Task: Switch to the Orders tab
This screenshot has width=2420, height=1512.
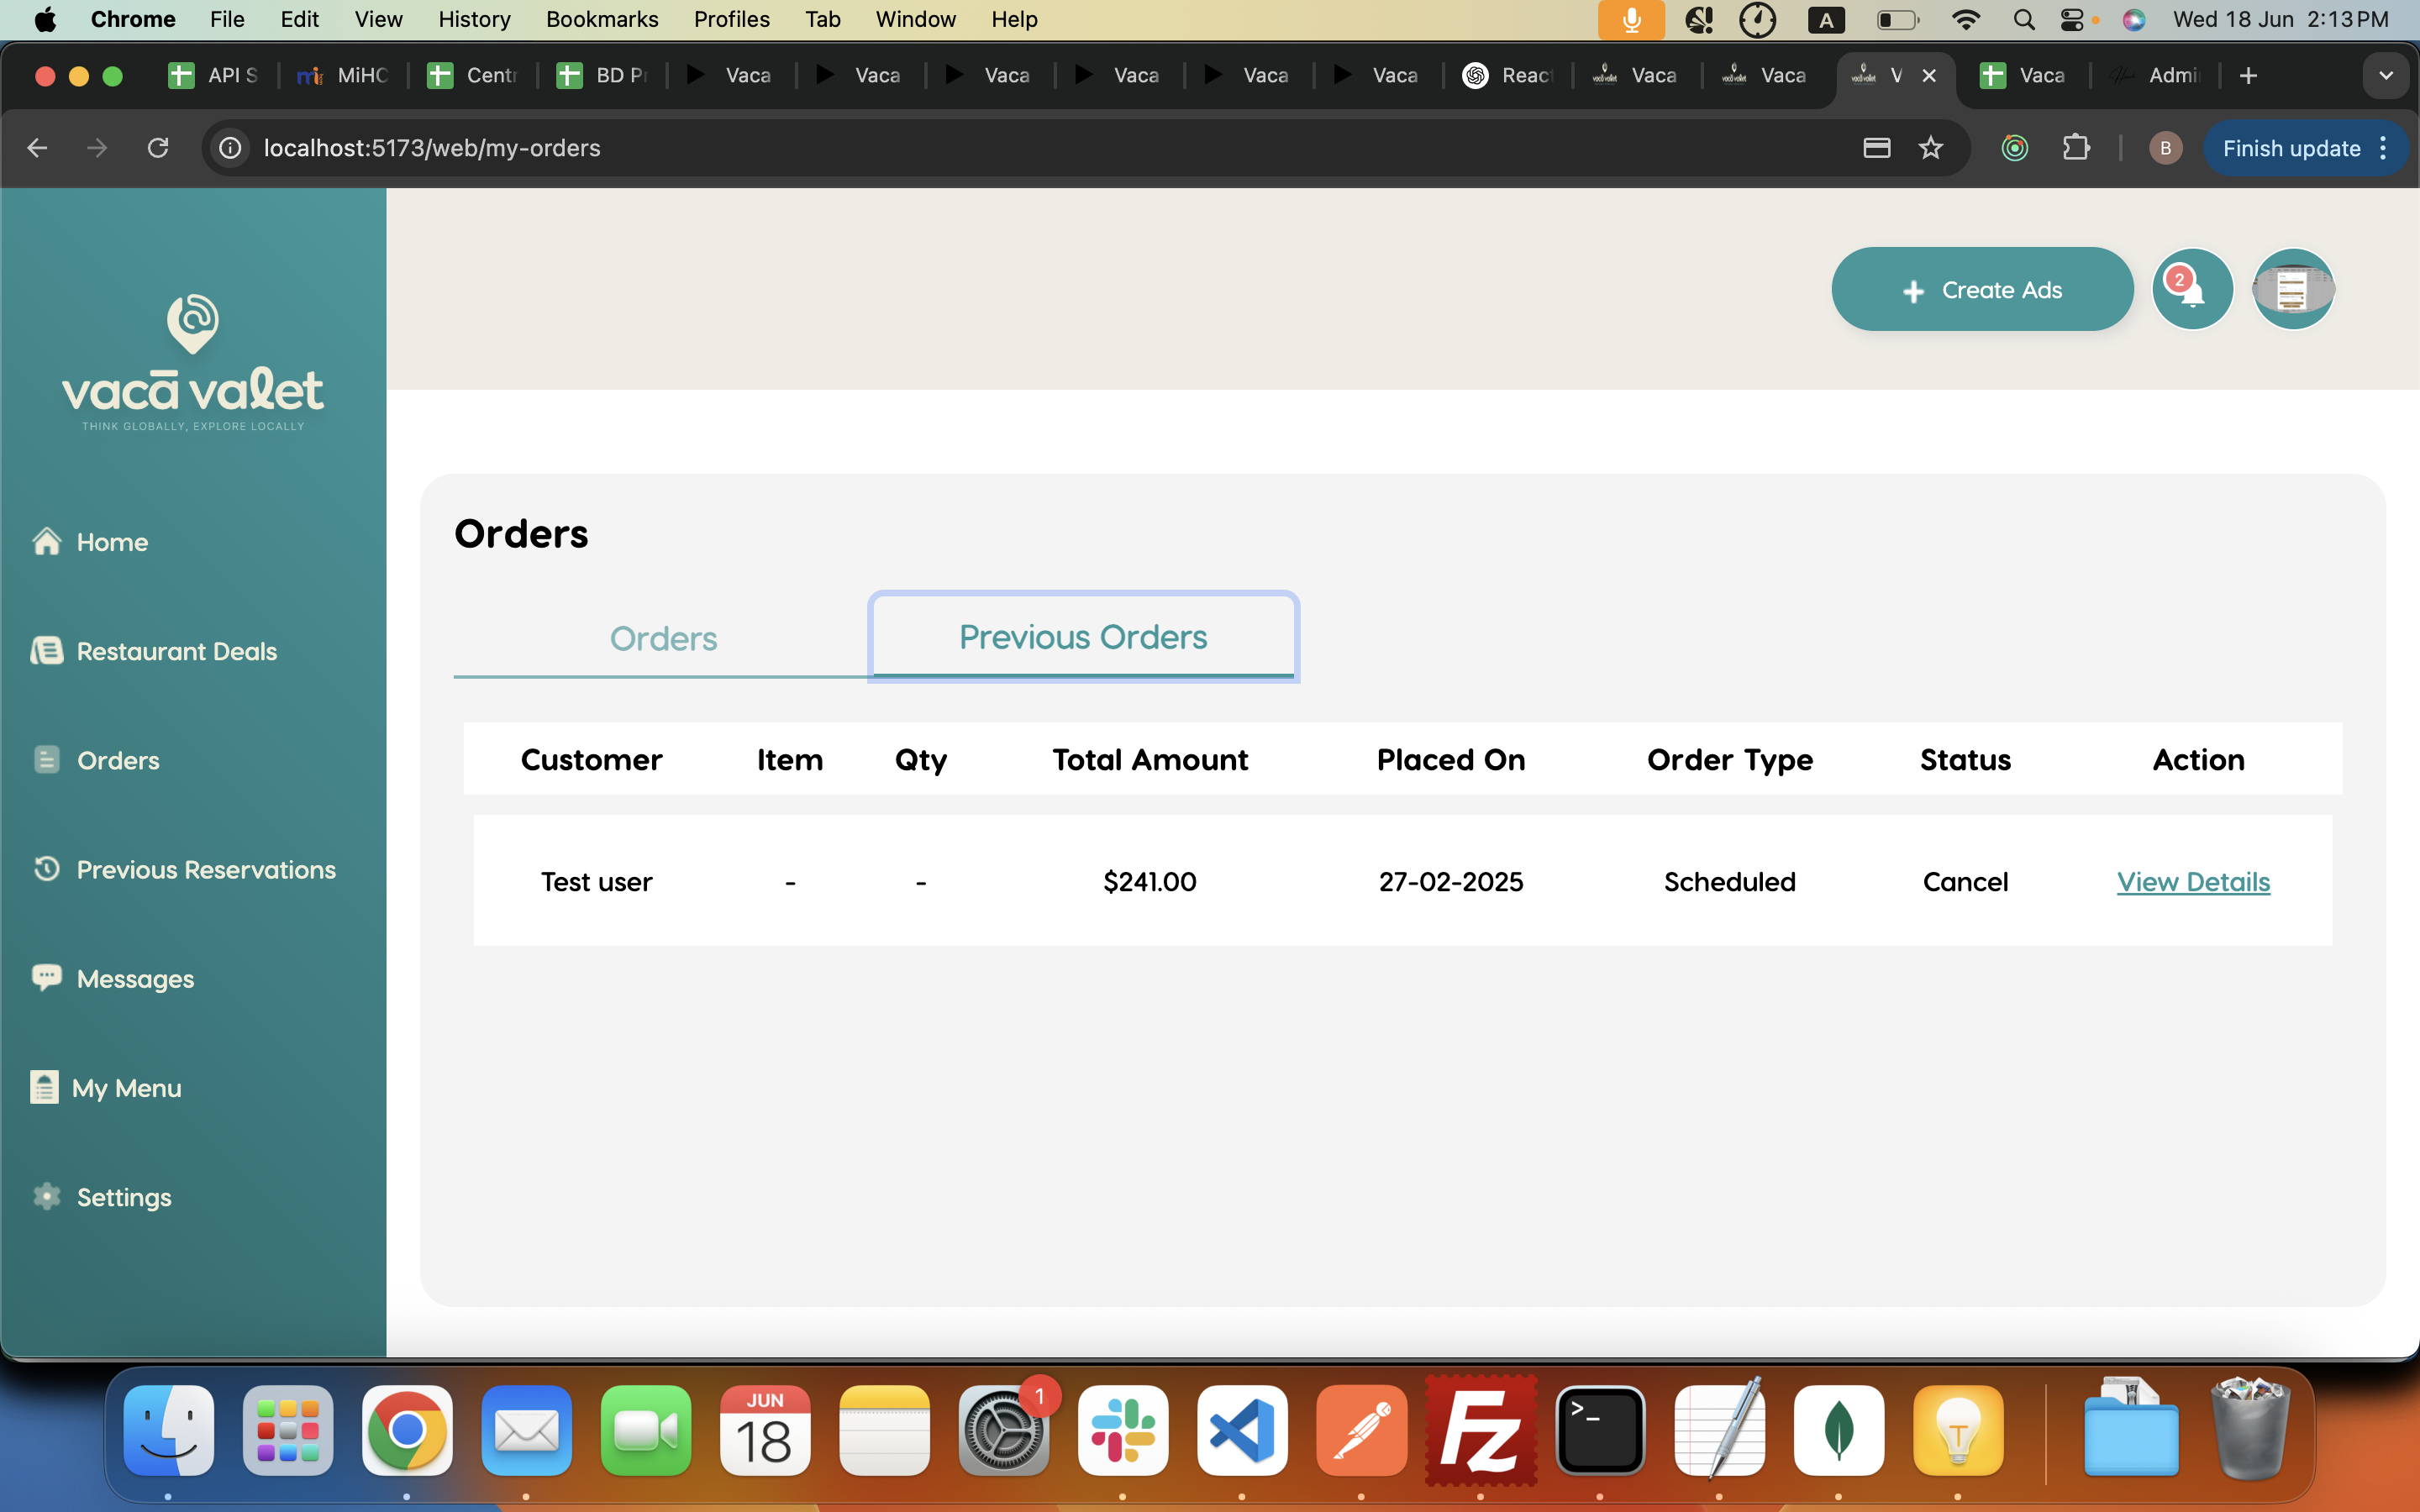Action: tap(663, 639)
